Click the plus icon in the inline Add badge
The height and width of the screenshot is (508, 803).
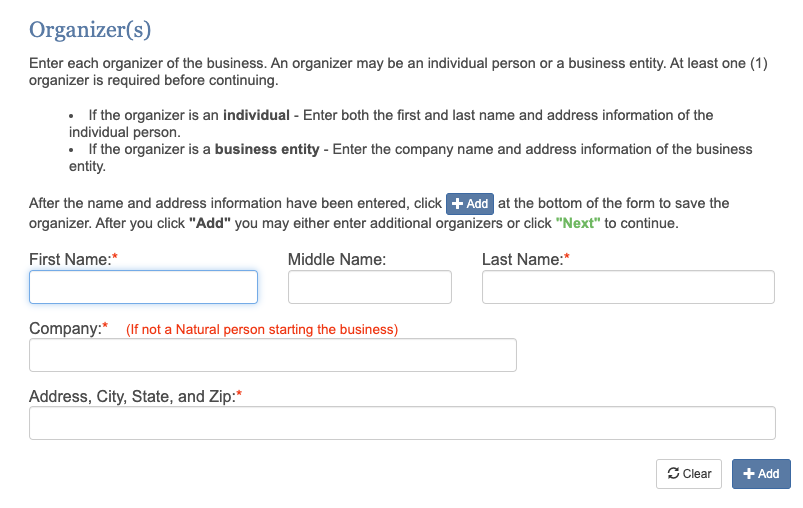coord(457,204)
